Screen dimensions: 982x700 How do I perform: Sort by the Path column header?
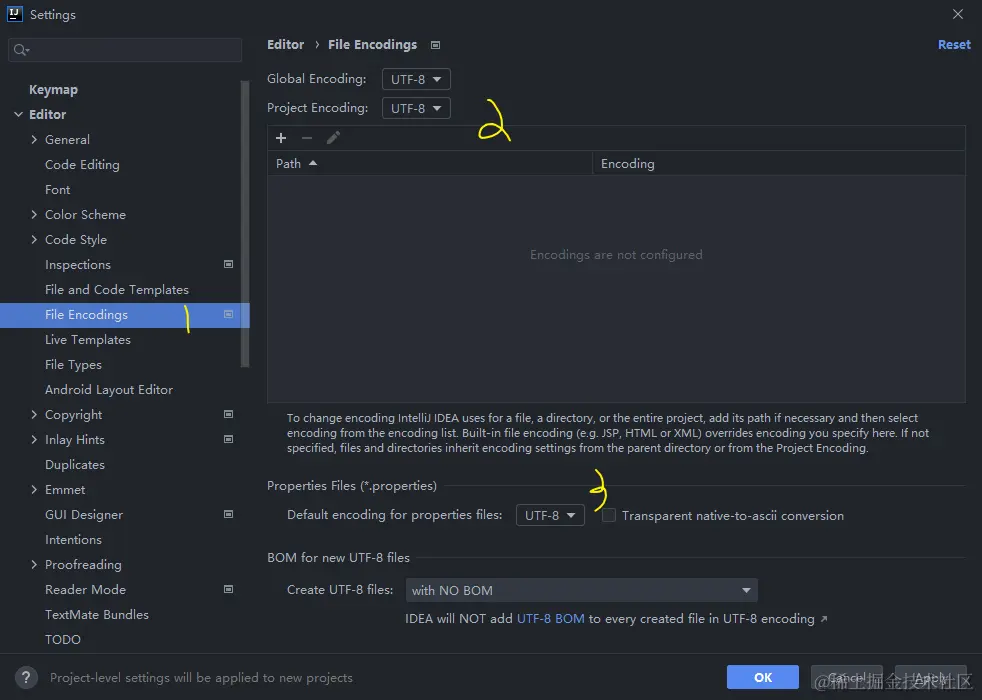(430, 163)
